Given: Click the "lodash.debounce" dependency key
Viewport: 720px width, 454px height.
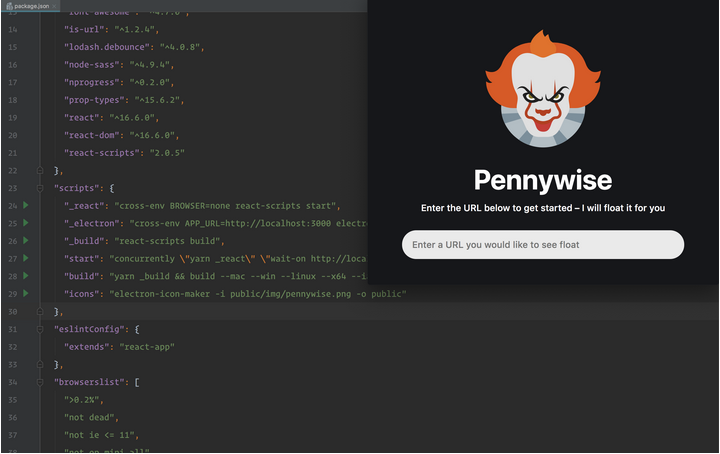Looking at the screenshot, I should coord(106,47).
